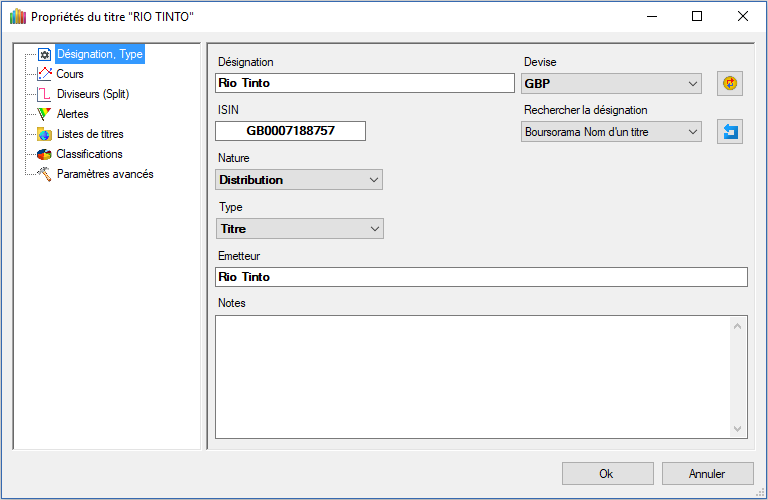Click the Désignation, Type tree icon
768x500 pixels.
(x=44, y=54)
